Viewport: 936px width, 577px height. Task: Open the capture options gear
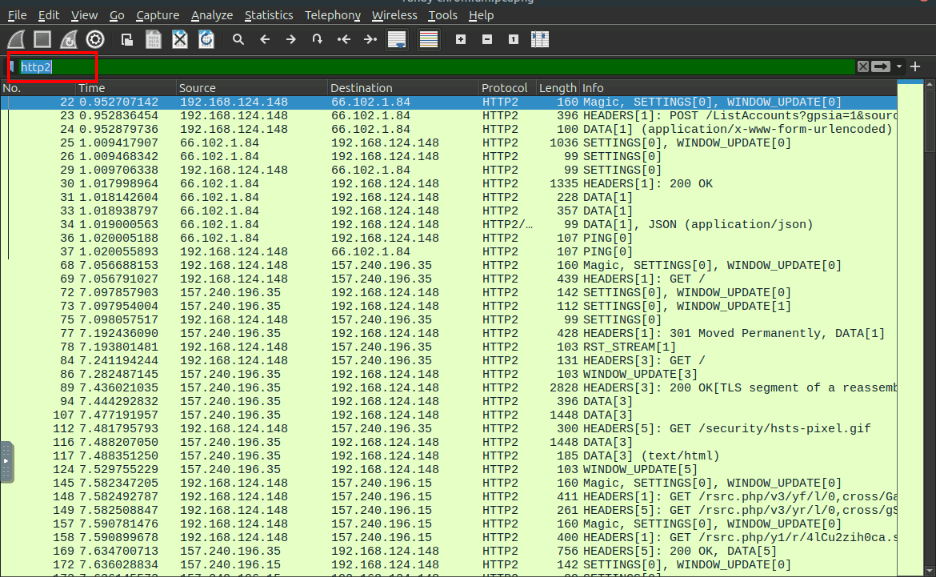click(x=95, y=39)
